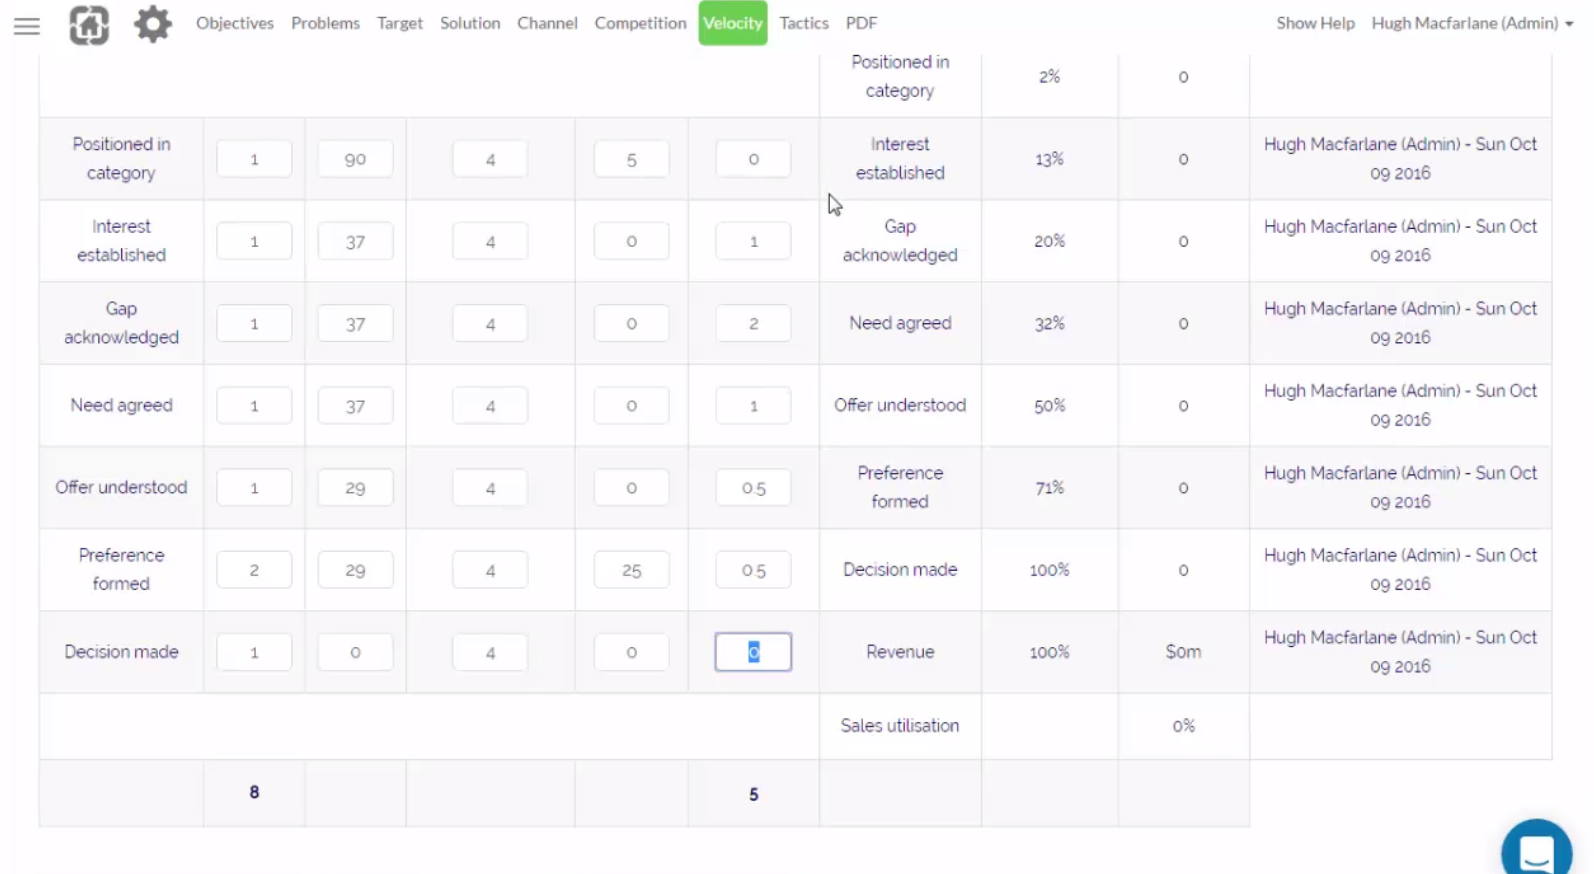Click the 1 field in the row starting with Offer understood
This screenshot has height=874, width=1594.
[254, 487]
